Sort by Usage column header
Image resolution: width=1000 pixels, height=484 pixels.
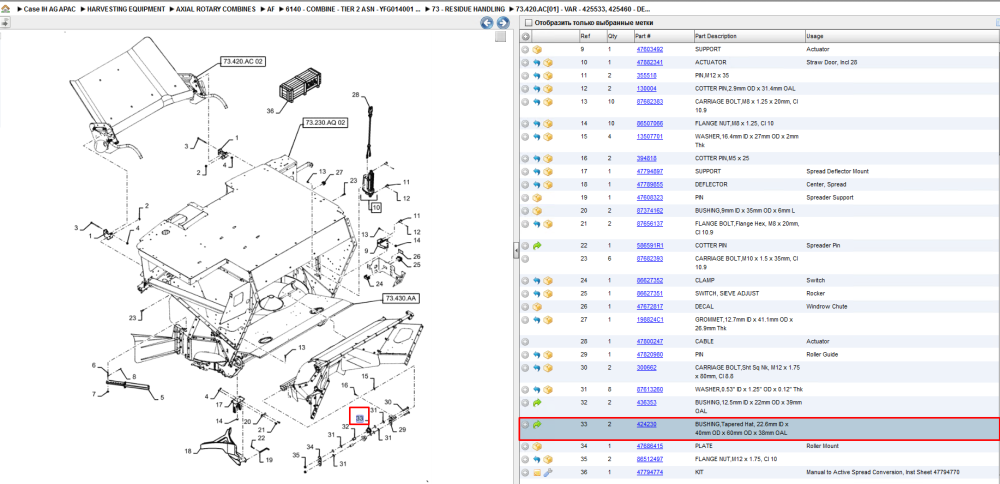tap(815, 36)
